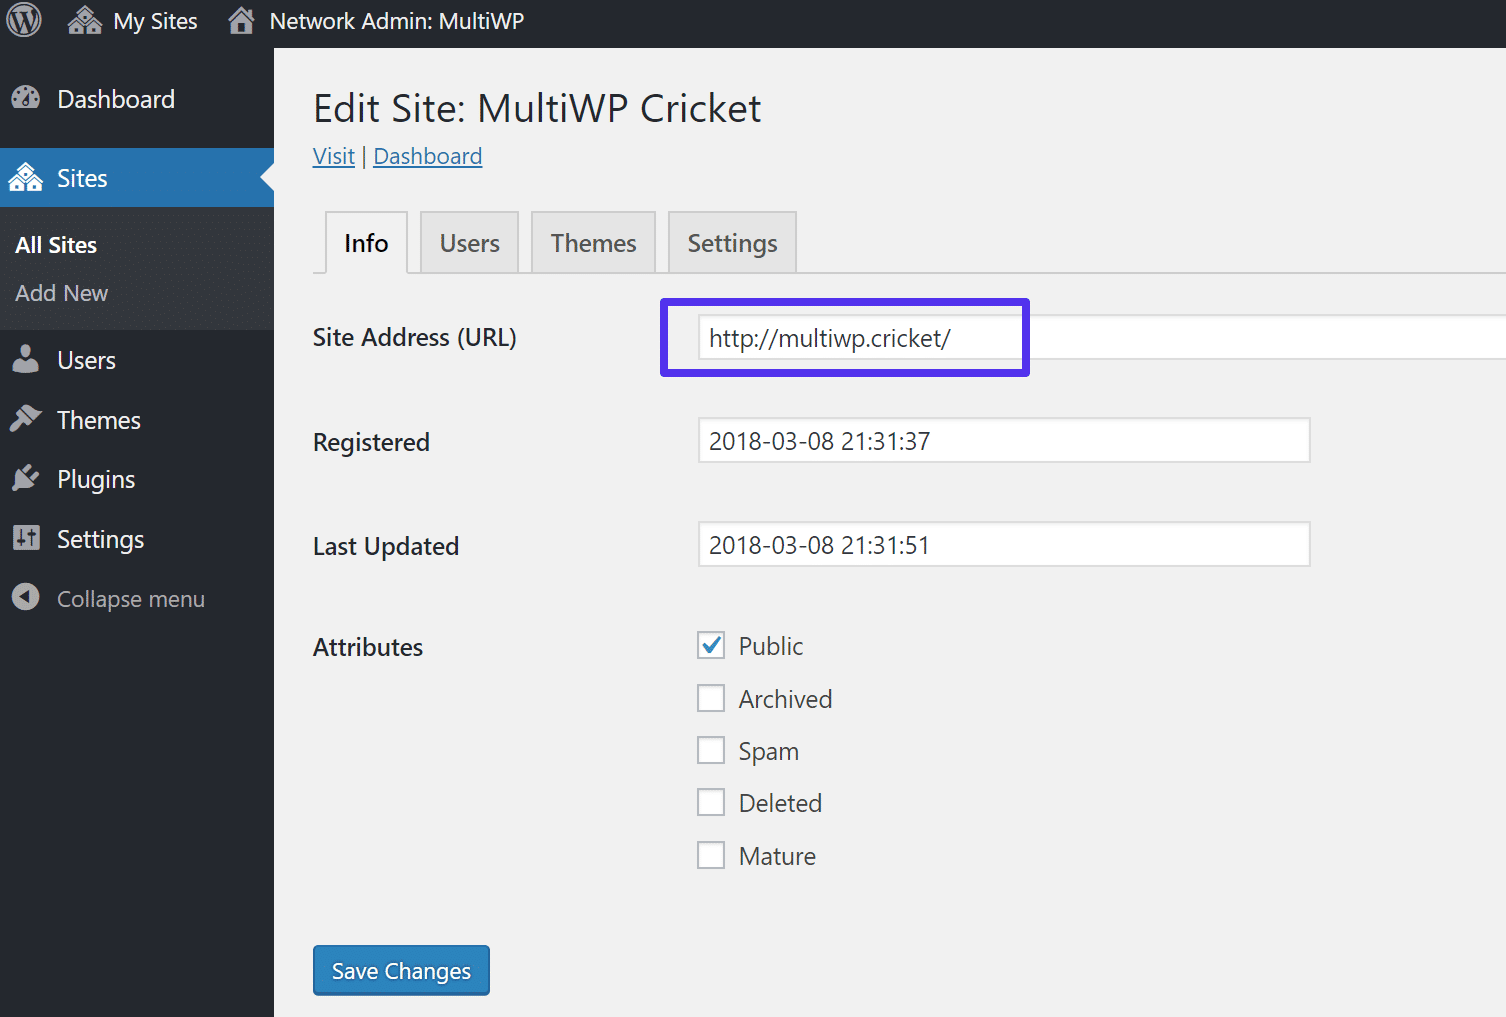Screen dimensions: 1506x1017
Task: Click the Collapse menu label
Action: pos(131,599)
